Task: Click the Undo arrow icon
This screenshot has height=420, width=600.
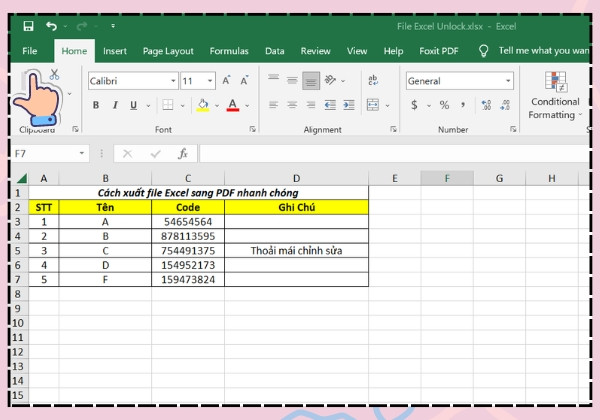Action: point(52,26)
